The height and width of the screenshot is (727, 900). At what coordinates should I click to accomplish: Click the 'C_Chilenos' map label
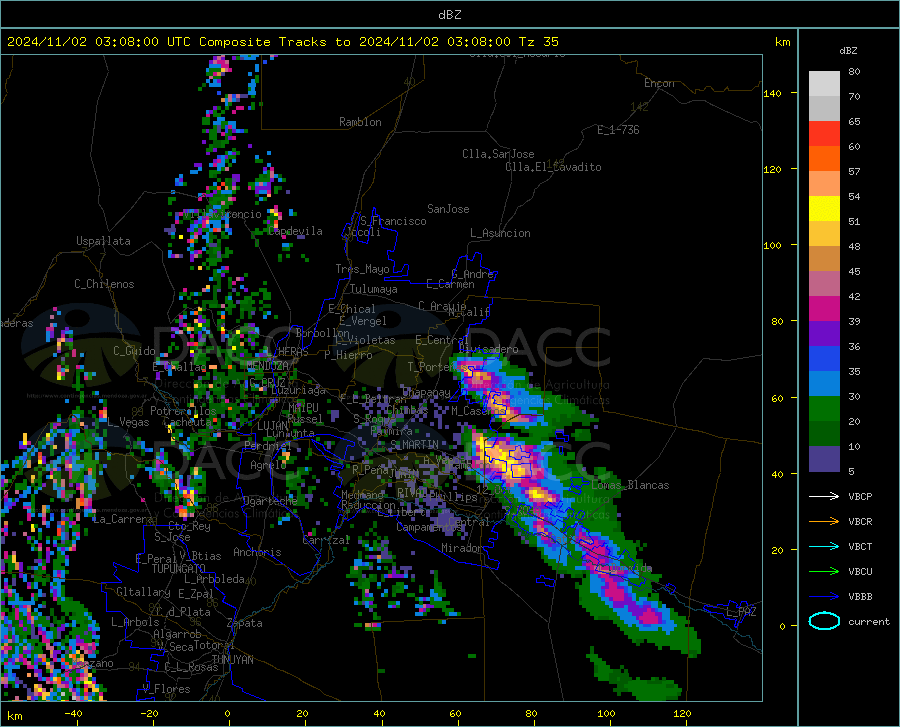tap(104, 284)
